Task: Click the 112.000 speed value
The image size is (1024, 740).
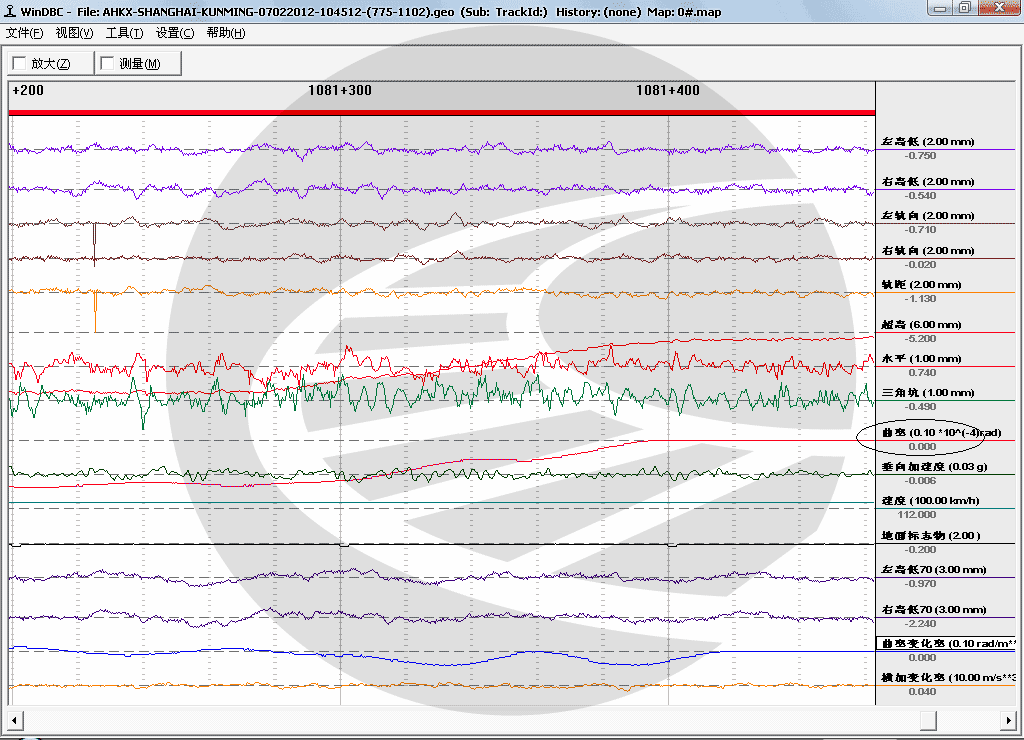Action: (x=917, y=514)
